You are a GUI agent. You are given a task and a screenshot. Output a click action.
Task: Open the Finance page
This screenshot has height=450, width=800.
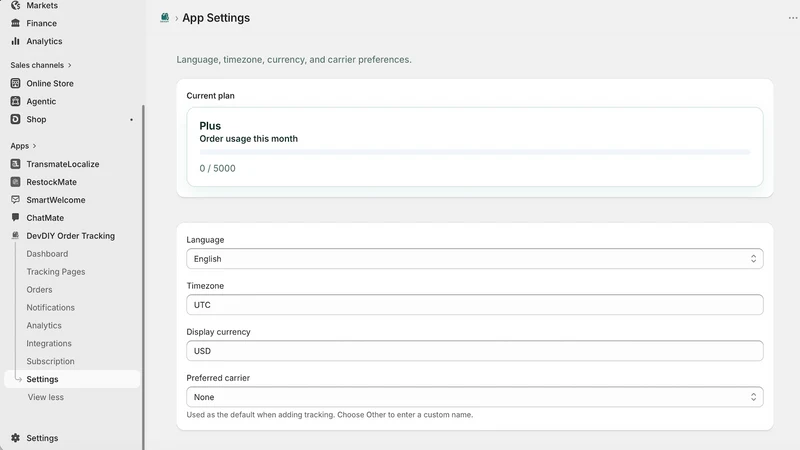click(41, 23)
